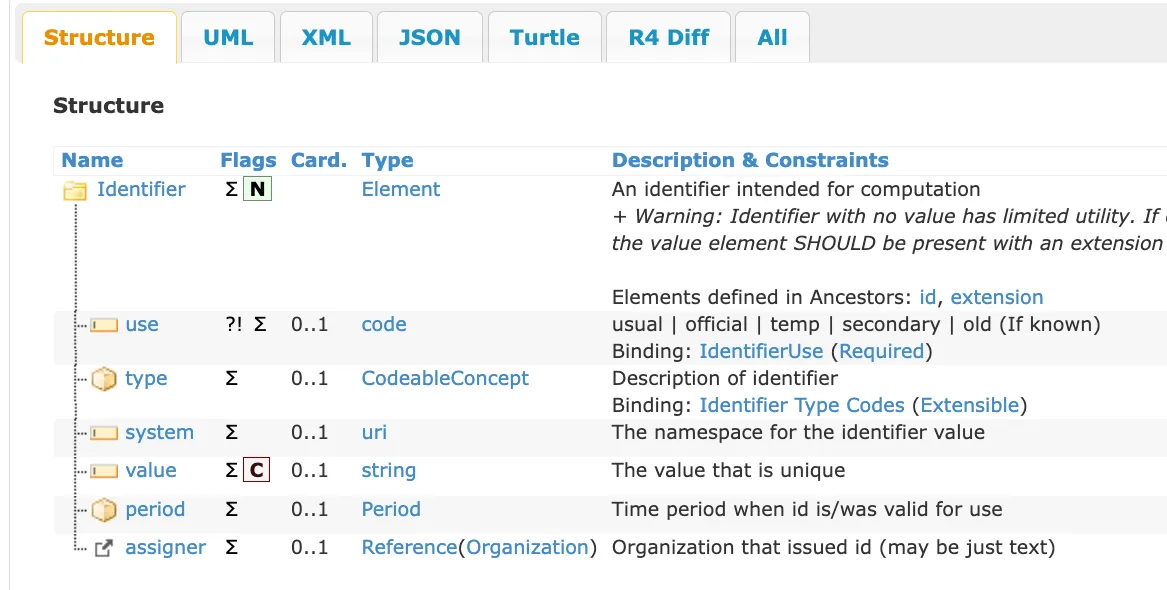This screenshot has height=590, width=1167.
Task: Click the Name column header
Action: click(91, 160)
